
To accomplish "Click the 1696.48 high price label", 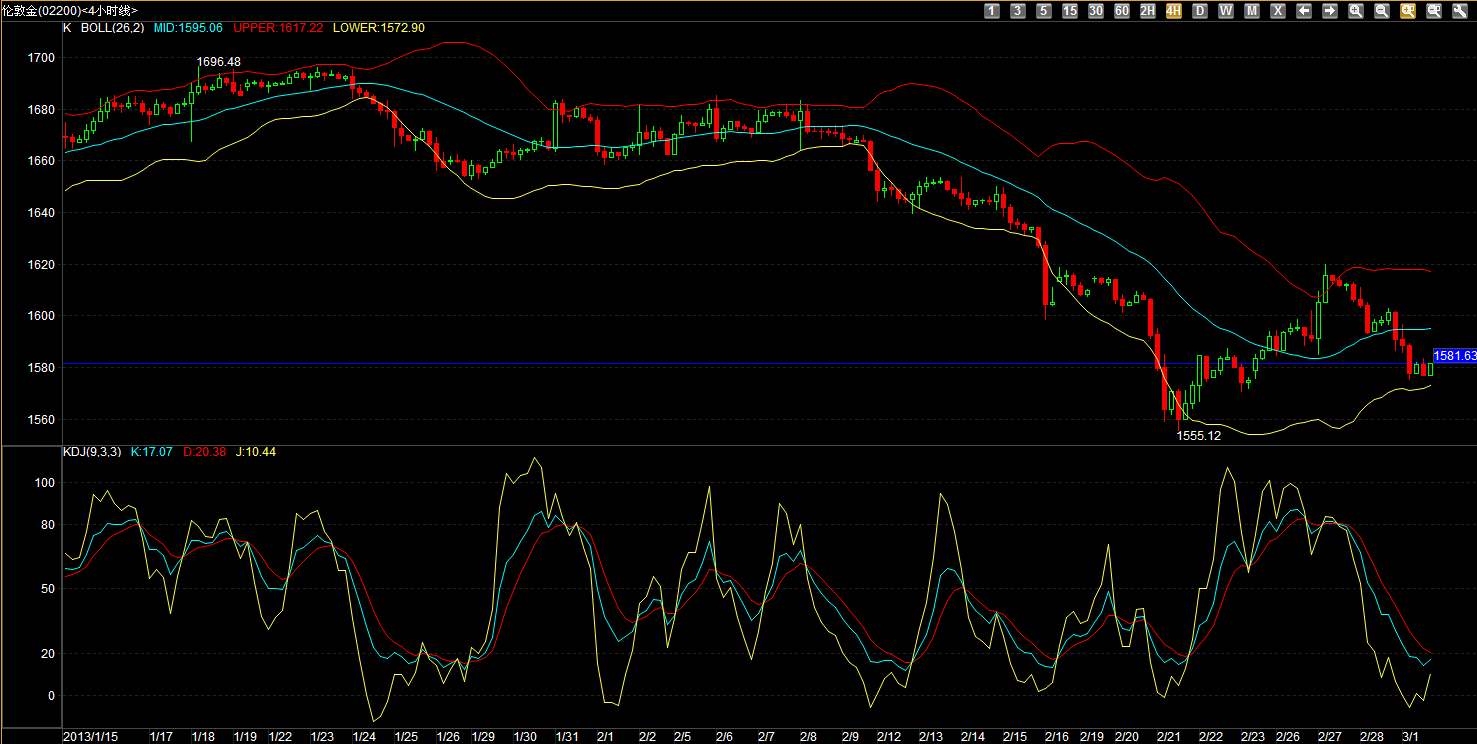I will click(218, 62).
